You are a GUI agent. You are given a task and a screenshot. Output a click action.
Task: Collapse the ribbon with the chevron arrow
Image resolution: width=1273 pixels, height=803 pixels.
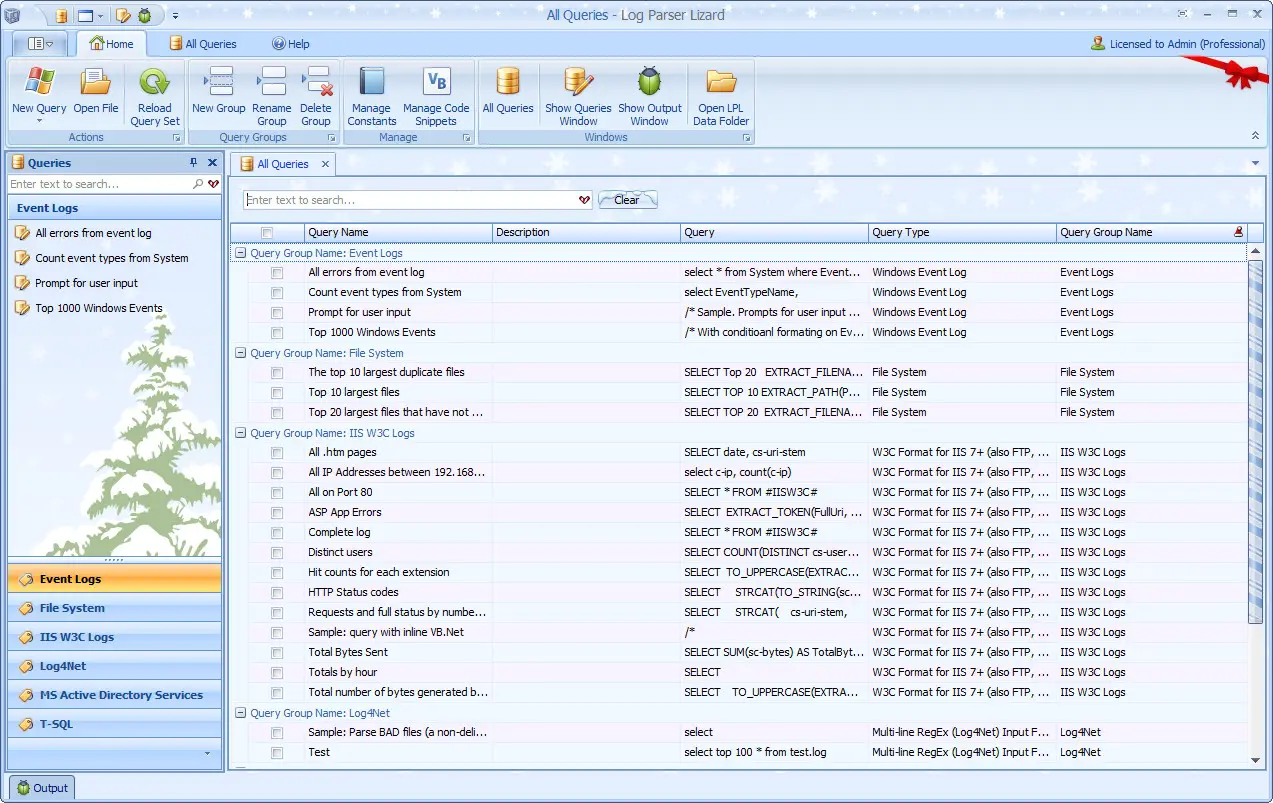[x=1255, y=135]
